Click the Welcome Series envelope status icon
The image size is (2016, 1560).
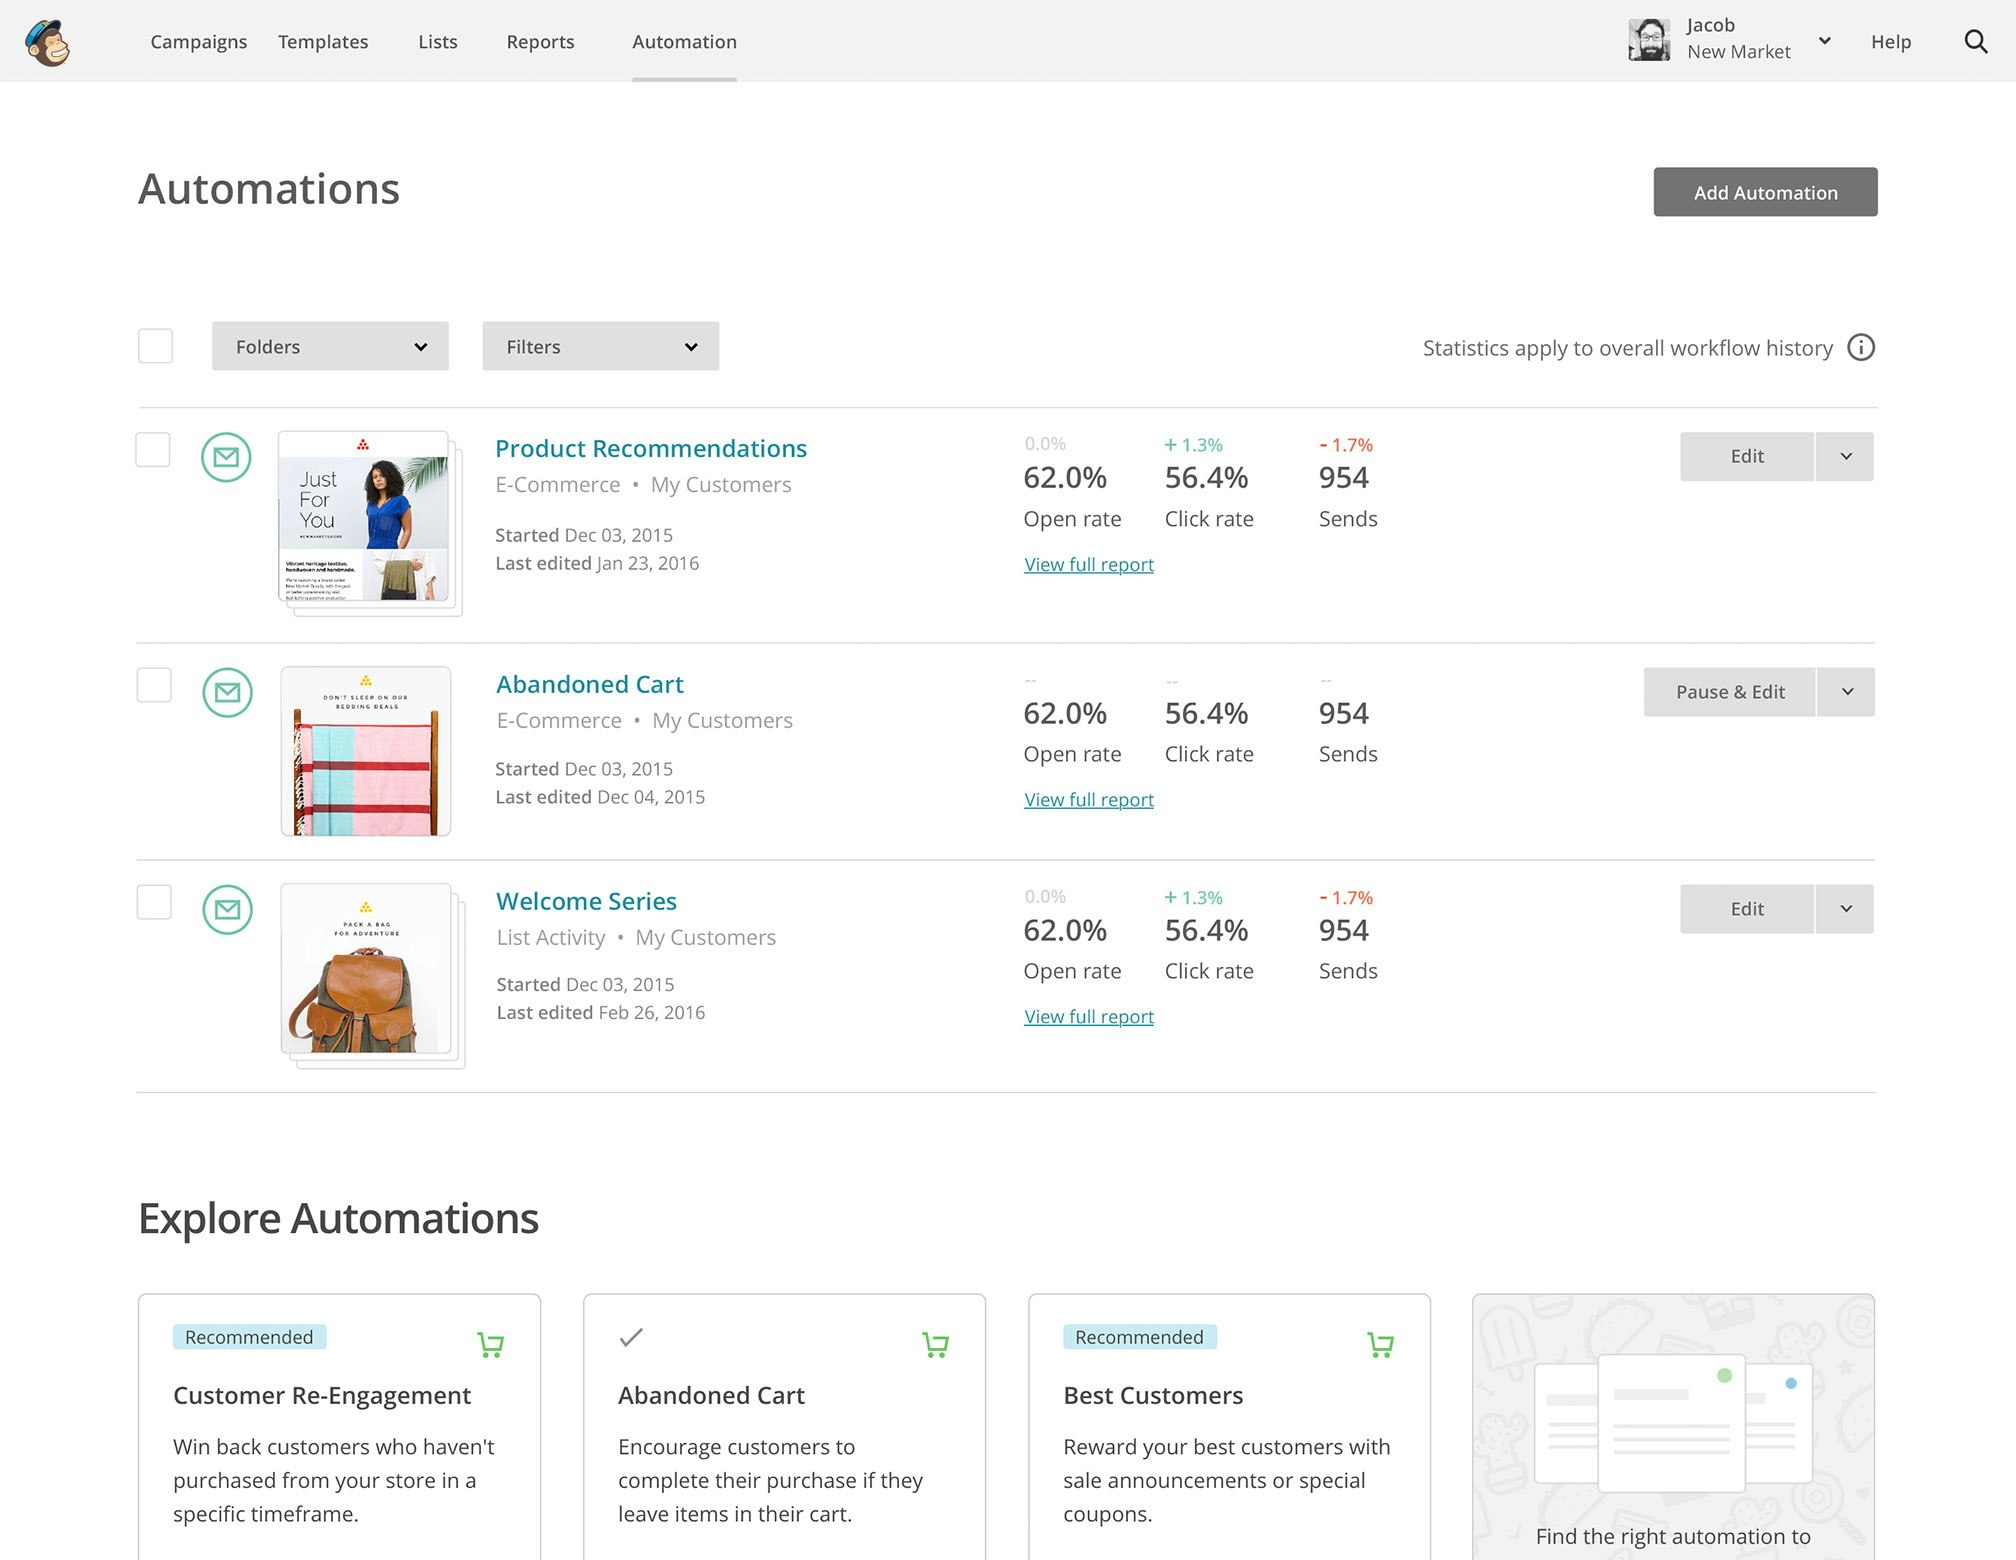tap(227, 909)
